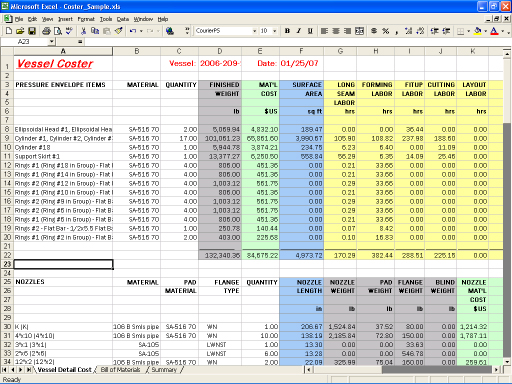Screen dimensions: 512x384
Task: Save the workbook with the floppy icon
Action: click(x=32, y=31)
